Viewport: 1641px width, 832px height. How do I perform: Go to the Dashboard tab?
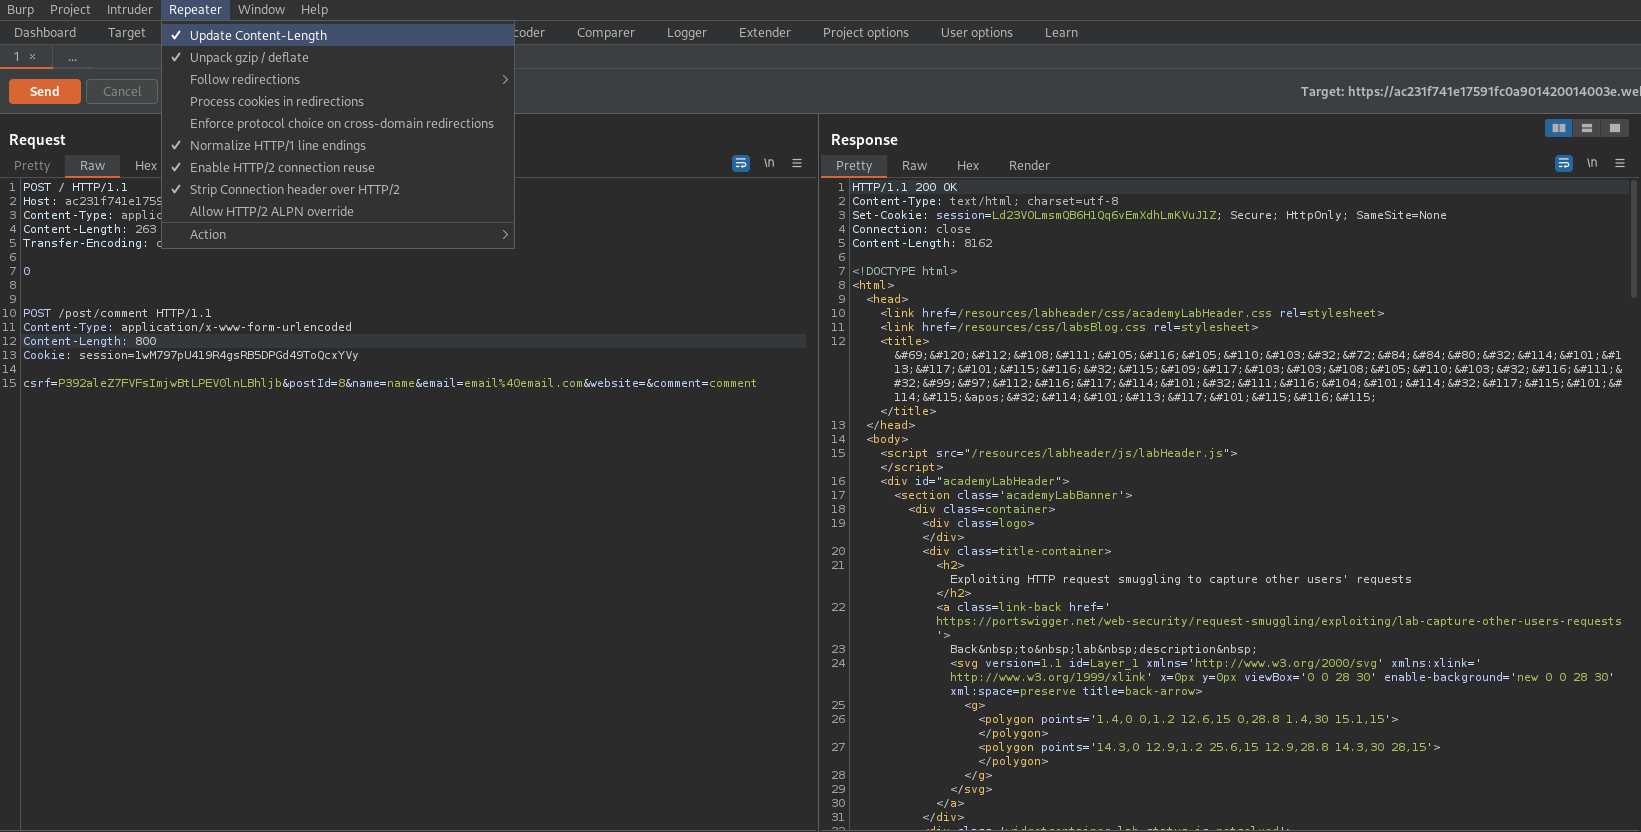tap(45, 32)
